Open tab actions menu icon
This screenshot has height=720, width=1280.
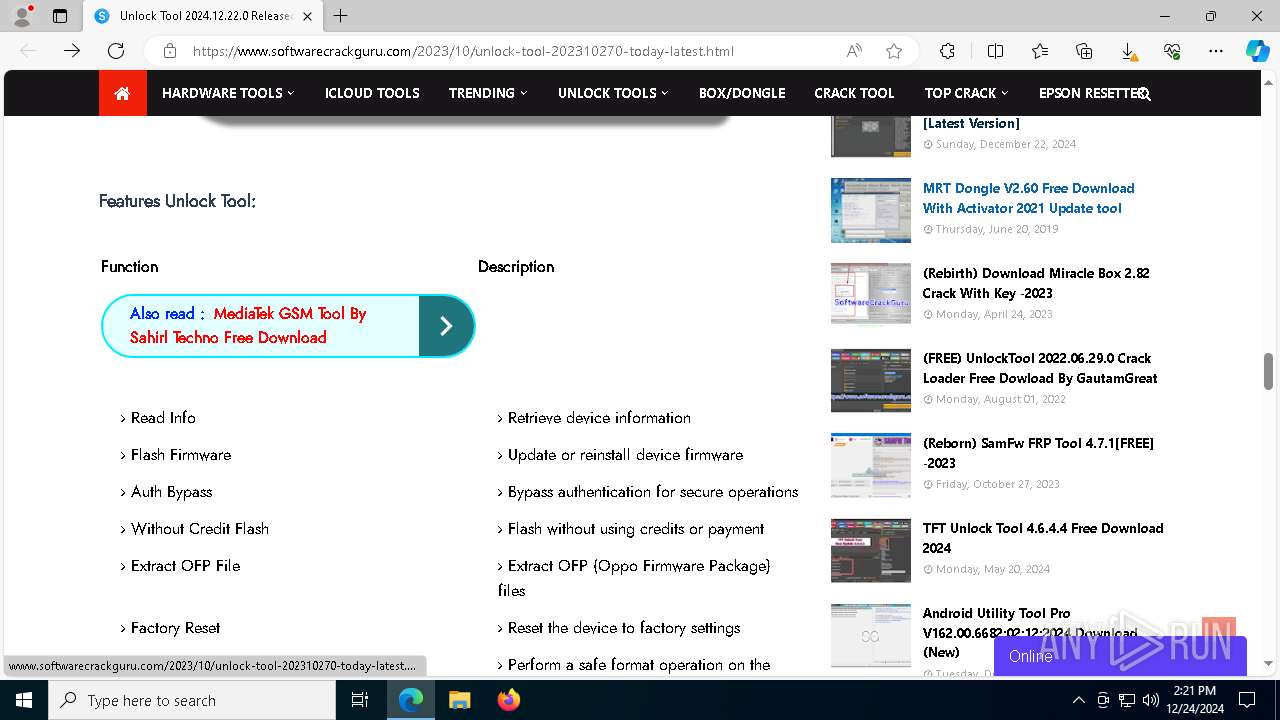click(60, 16)
